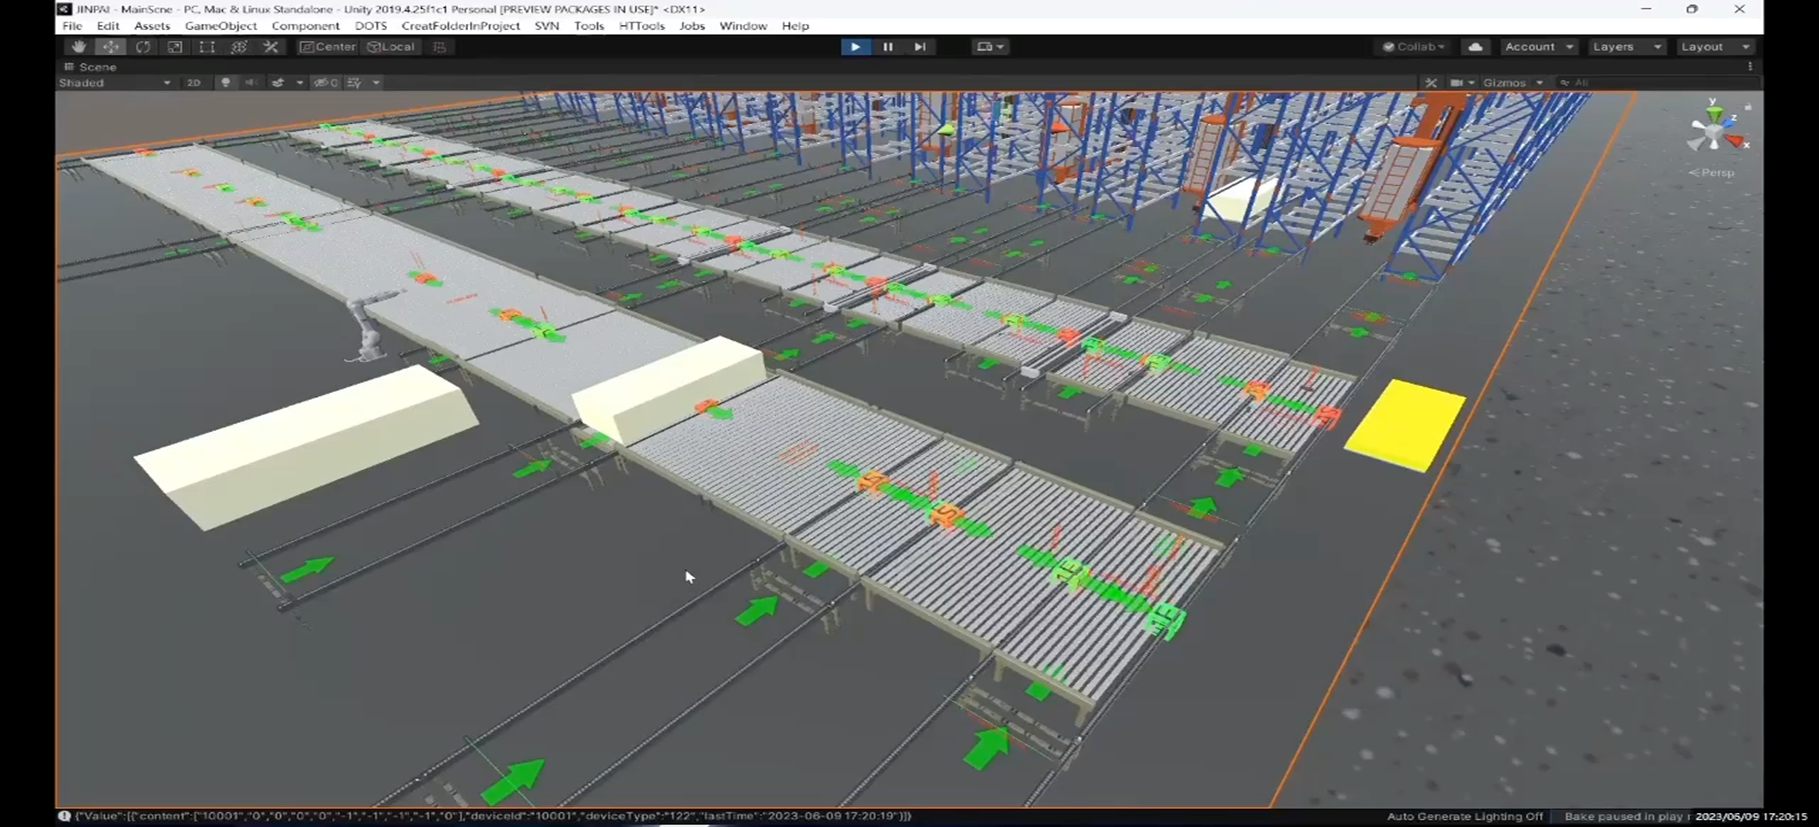
Task: Open the CreatFolderInProject menu
Action: point(461,26)
